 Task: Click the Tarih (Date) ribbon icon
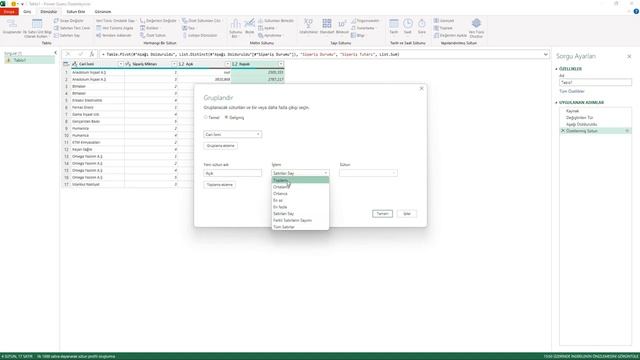tap(393, 25)
